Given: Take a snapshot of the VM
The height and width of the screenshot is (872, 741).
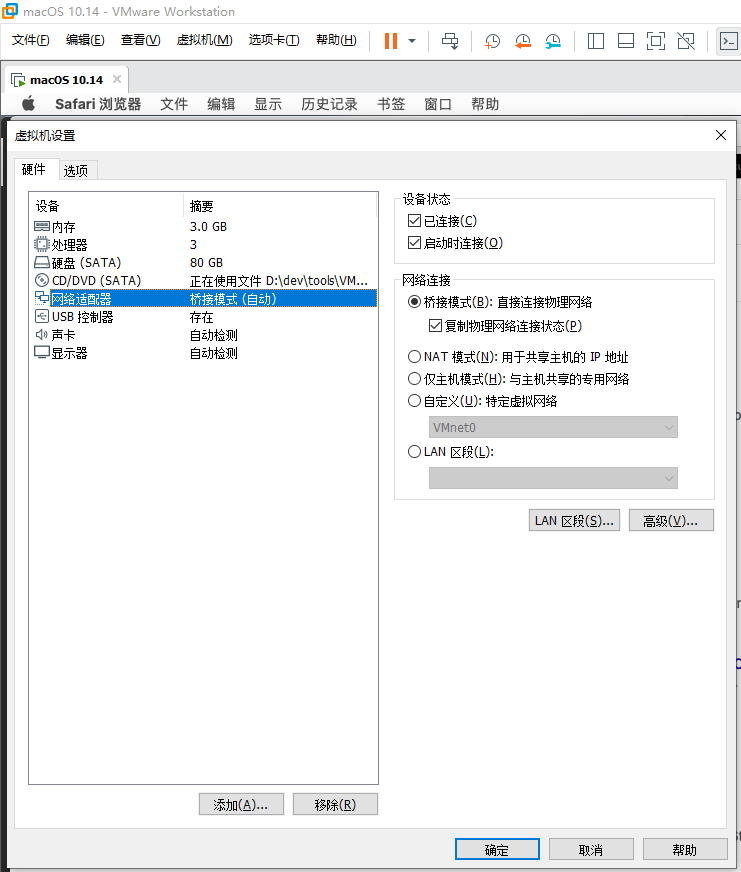Looking at the screenshot, I should click(x=492, y=41).
